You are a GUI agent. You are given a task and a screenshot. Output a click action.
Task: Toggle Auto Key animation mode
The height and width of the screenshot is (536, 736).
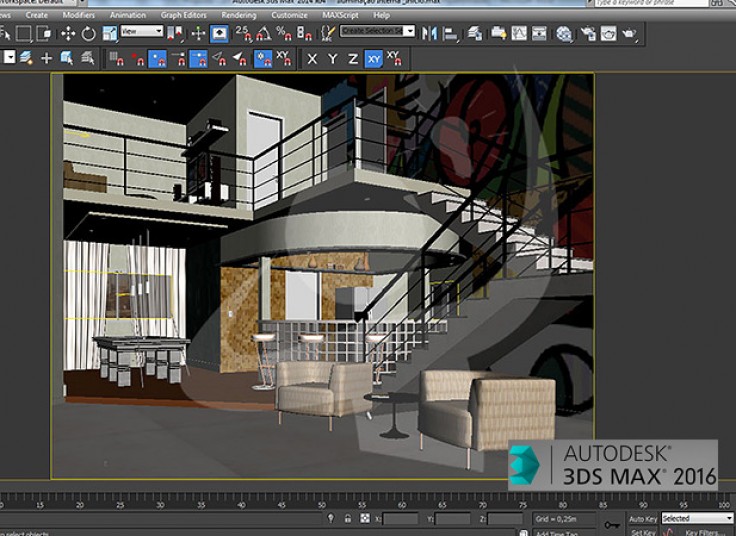[x=643, y=519]
